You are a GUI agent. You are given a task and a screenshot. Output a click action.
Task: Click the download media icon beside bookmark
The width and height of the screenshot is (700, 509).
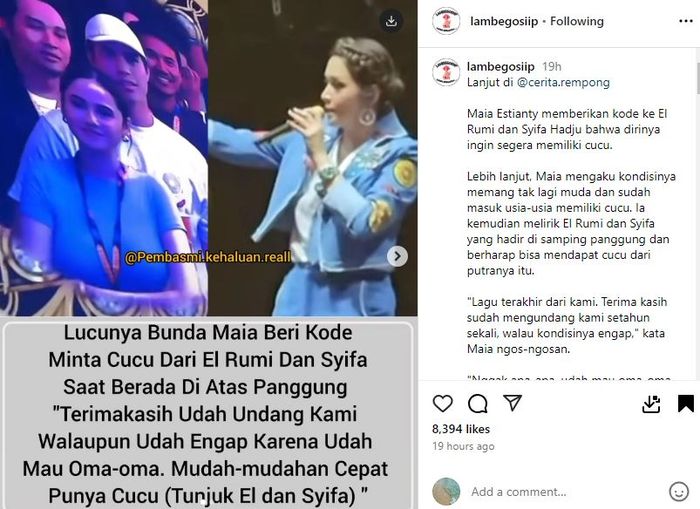pyautogui.click(x=651, y=404)
